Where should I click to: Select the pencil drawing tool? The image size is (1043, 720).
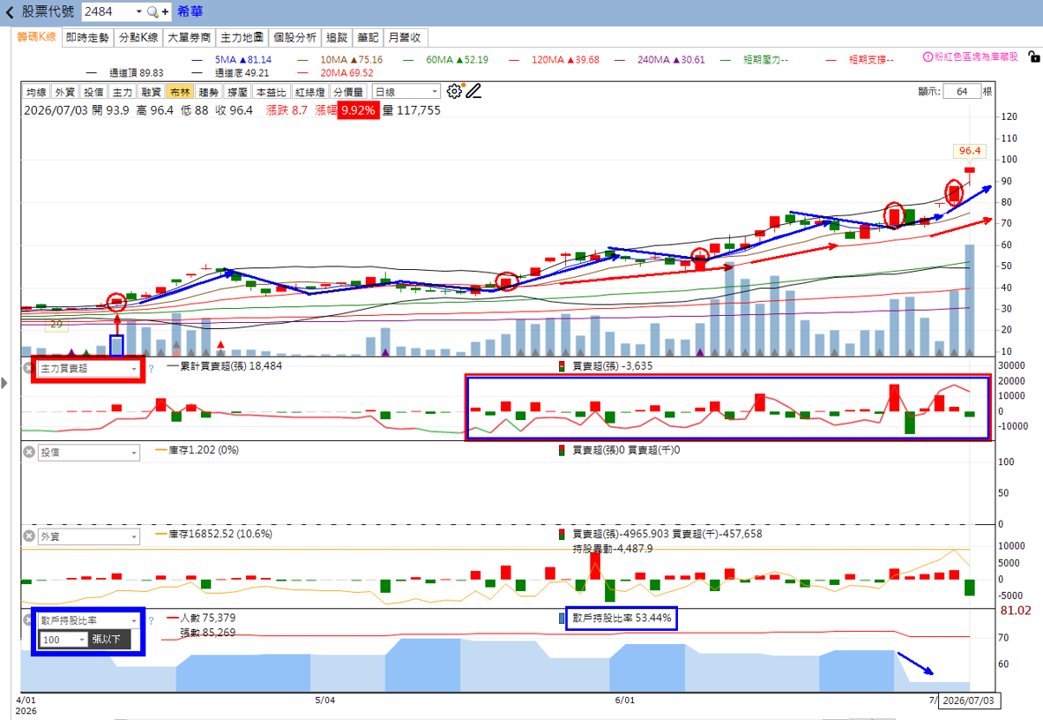[x=473, y=91]
